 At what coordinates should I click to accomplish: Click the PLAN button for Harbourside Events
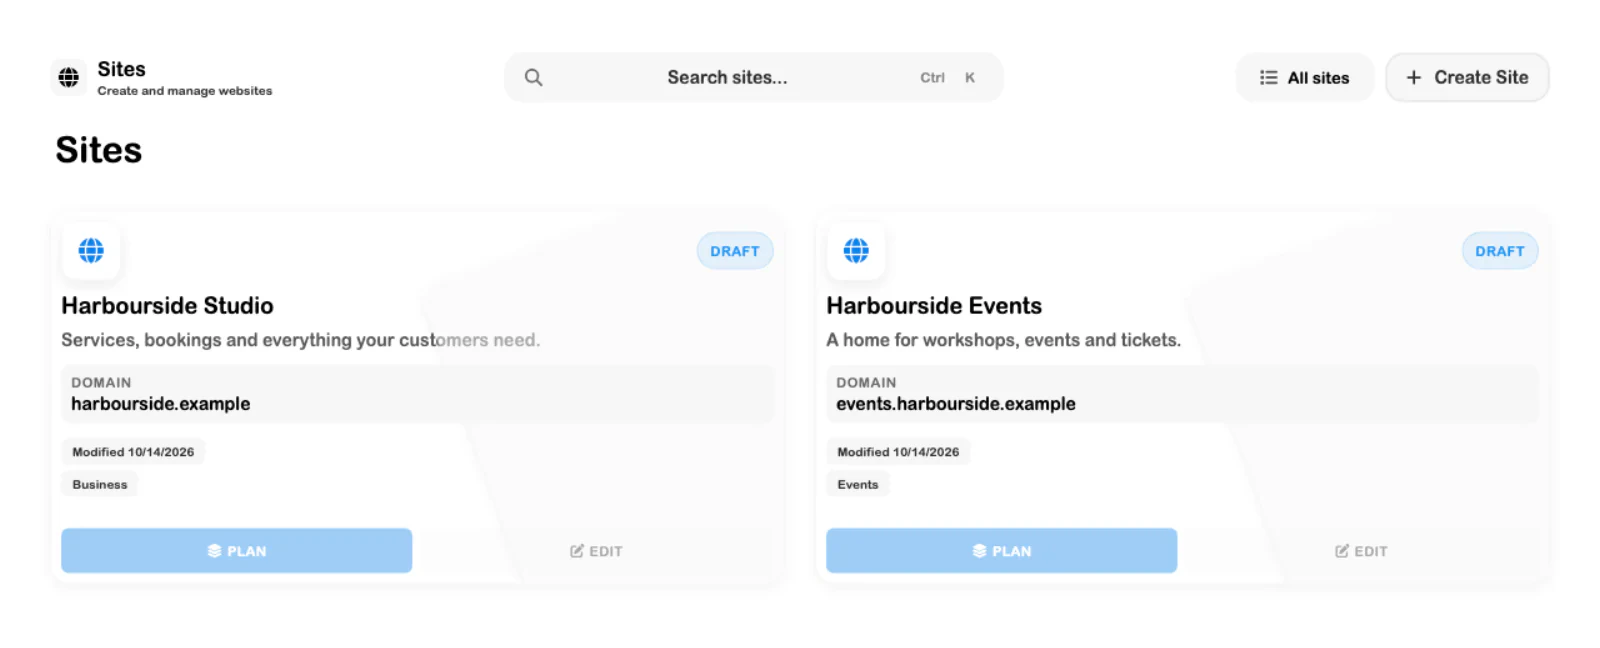coord(1002,551)
